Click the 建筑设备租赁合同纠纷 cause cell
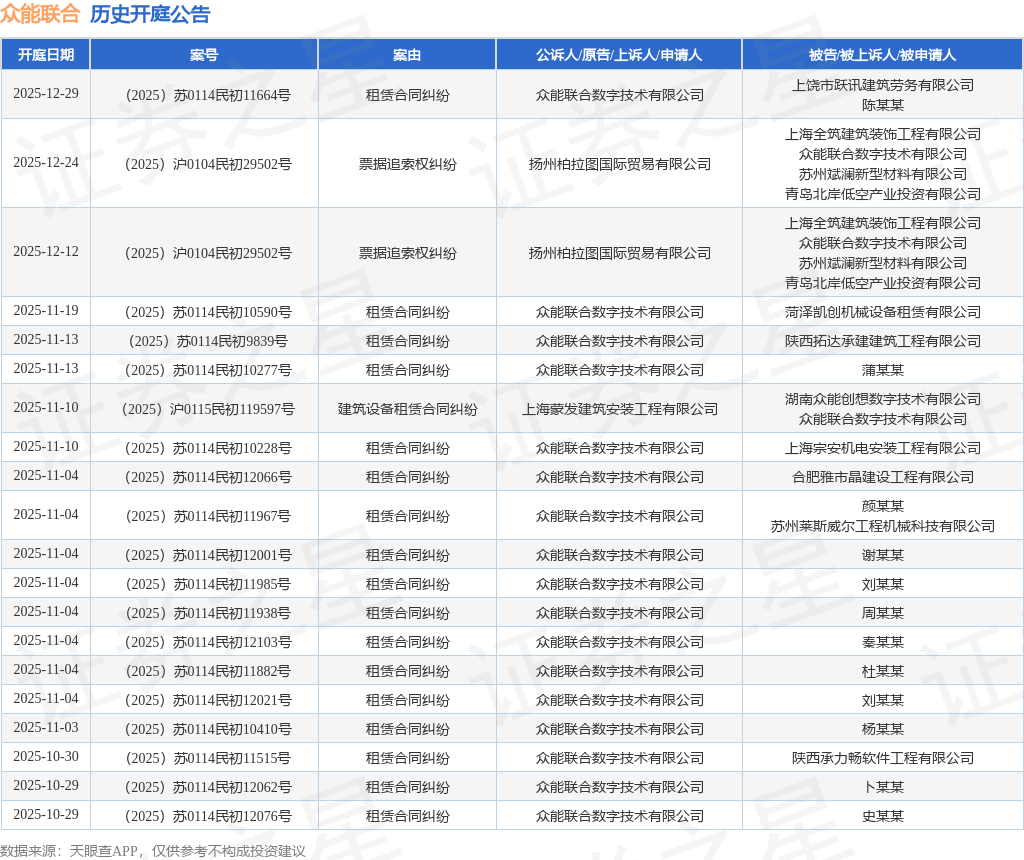Image resolution: width=1024 pixels, height=860 pixels. pos(407,409)
